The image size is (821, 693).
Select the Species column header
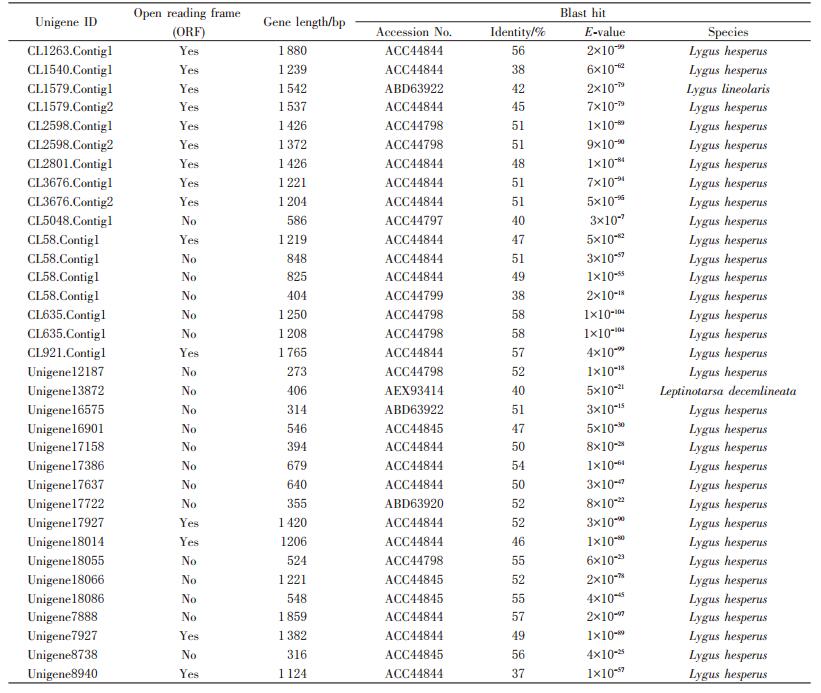click(727, 32)
